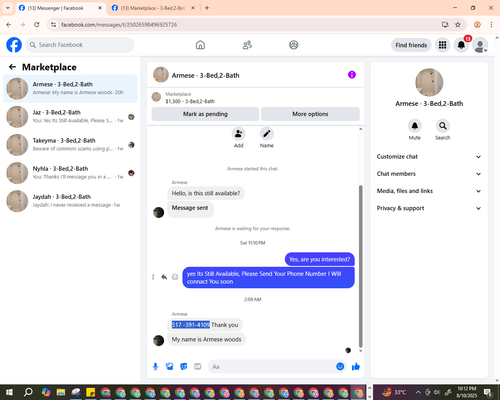This screenshot has height=400, width=500.
Task: Open Chrome three-dot menu
Action: point(491,25)
